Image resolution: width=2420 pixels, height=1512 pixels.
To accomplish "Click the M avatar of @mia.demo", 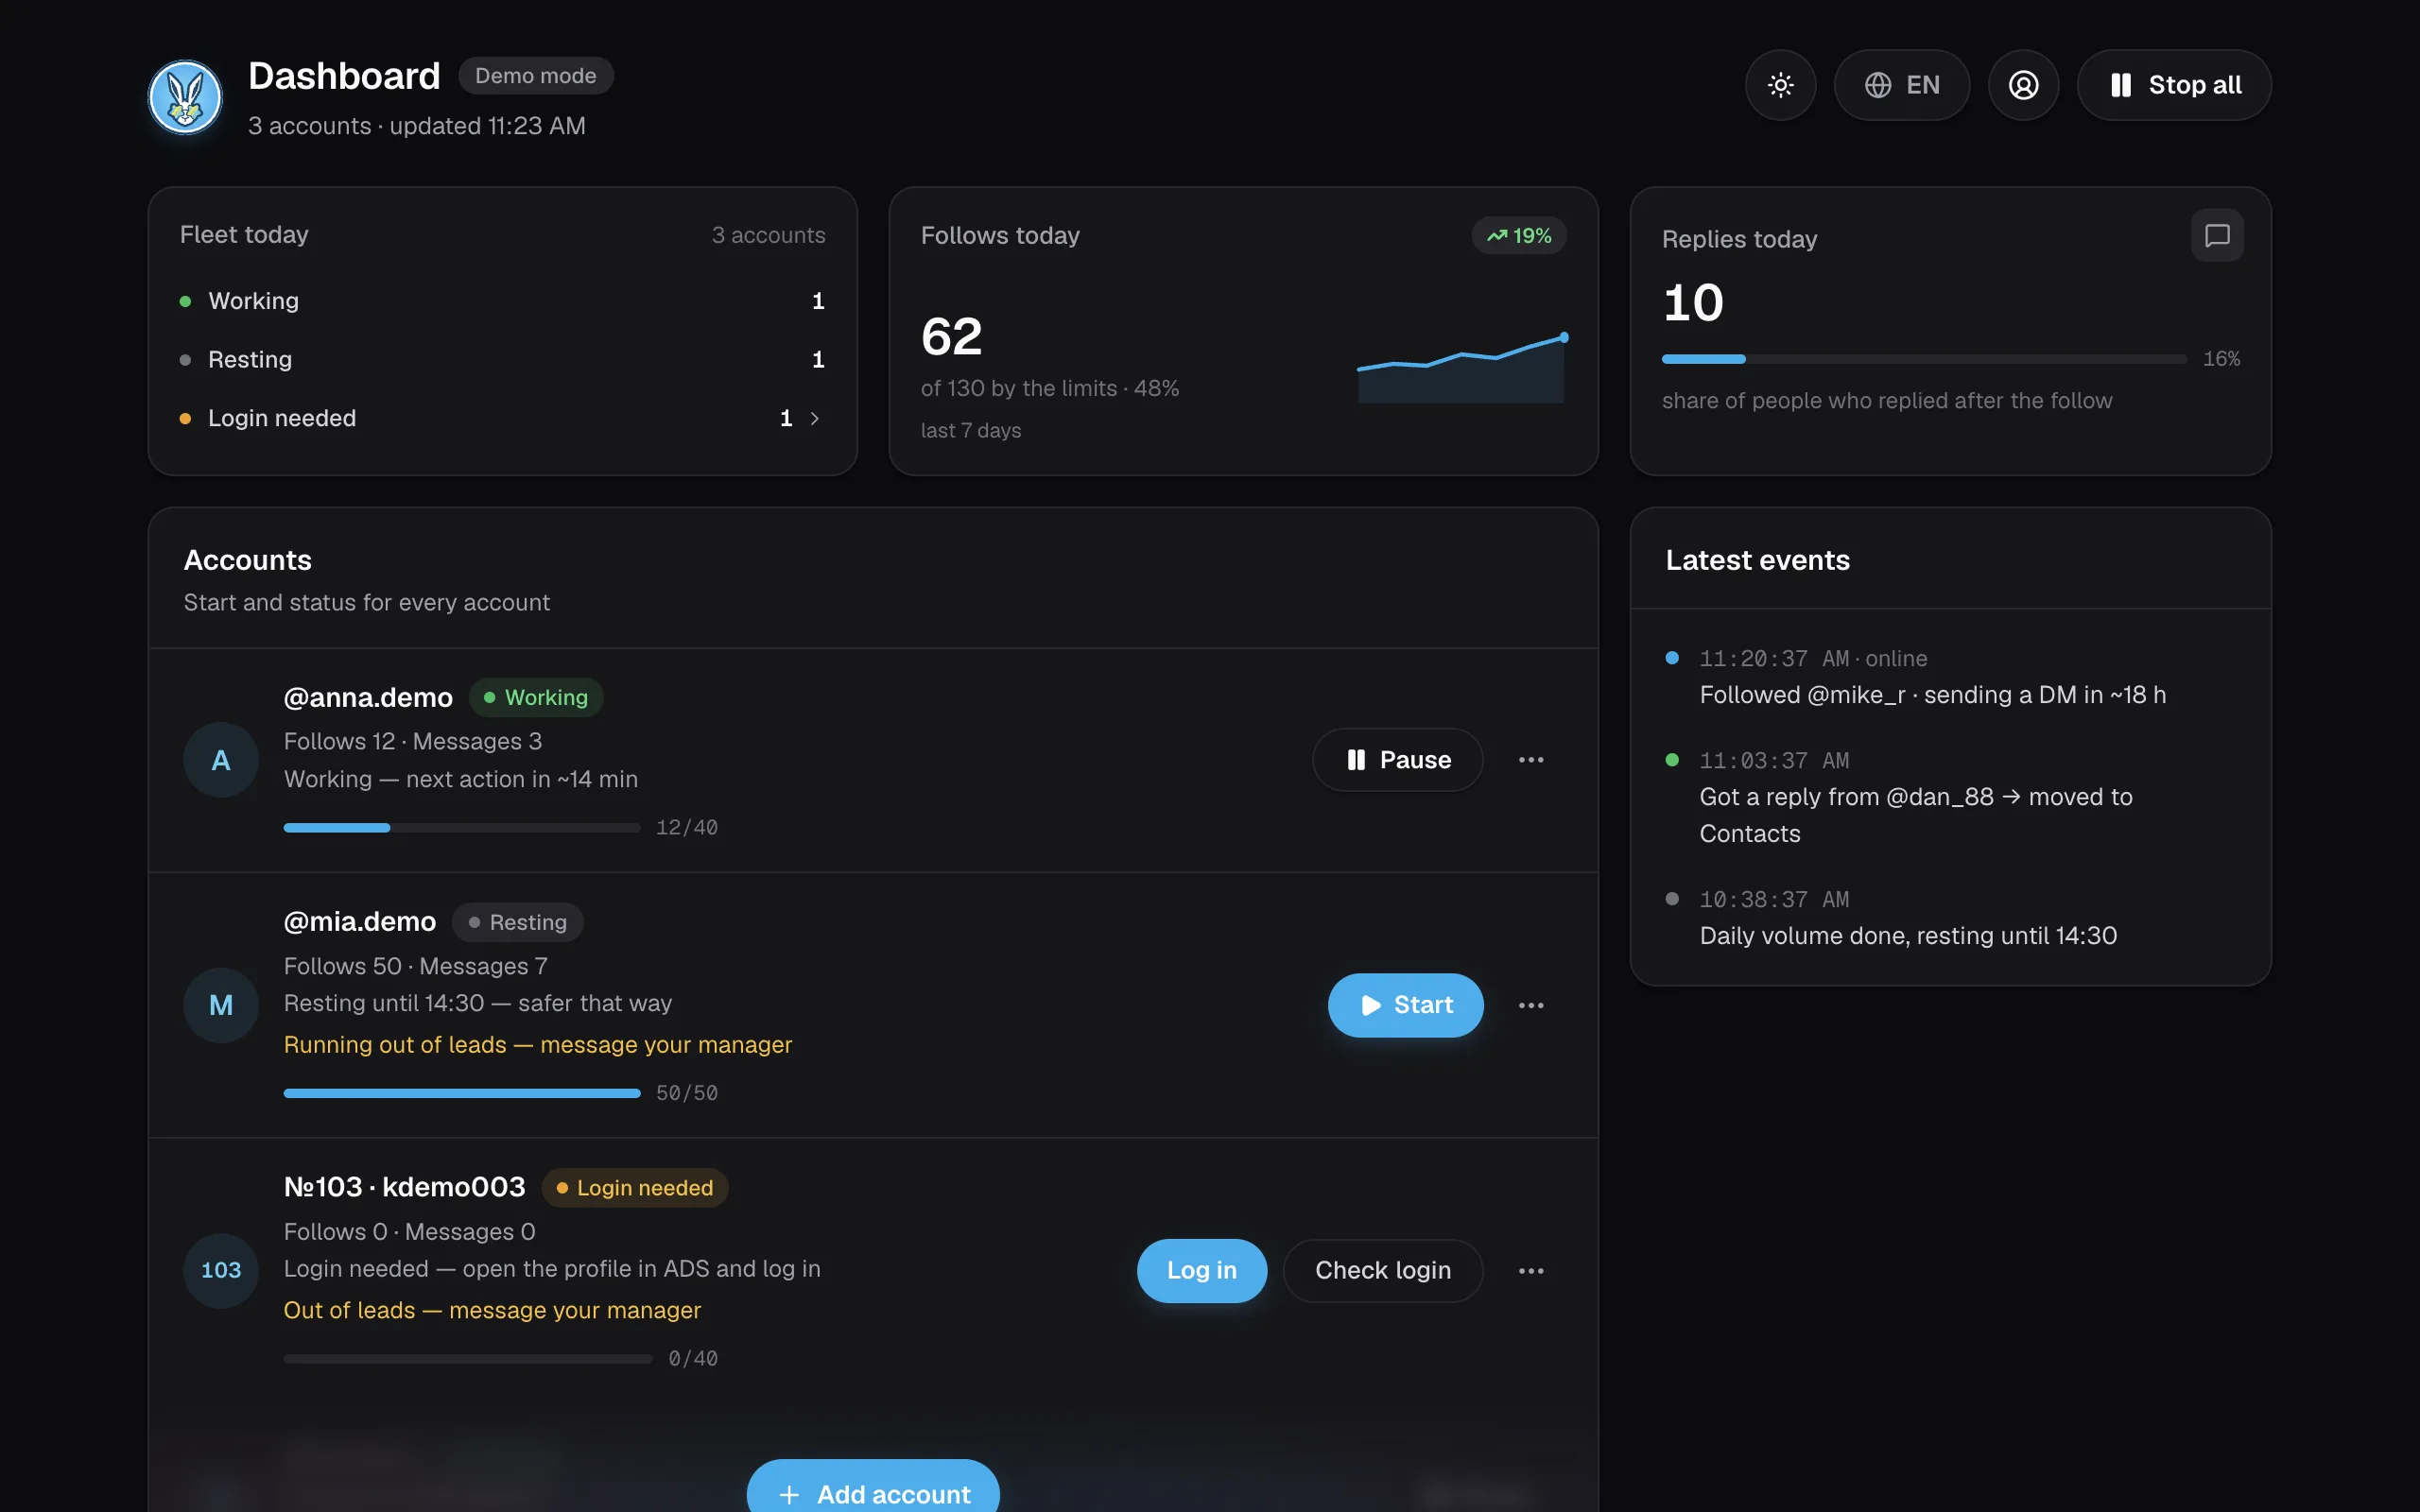I will point(221,1005).
